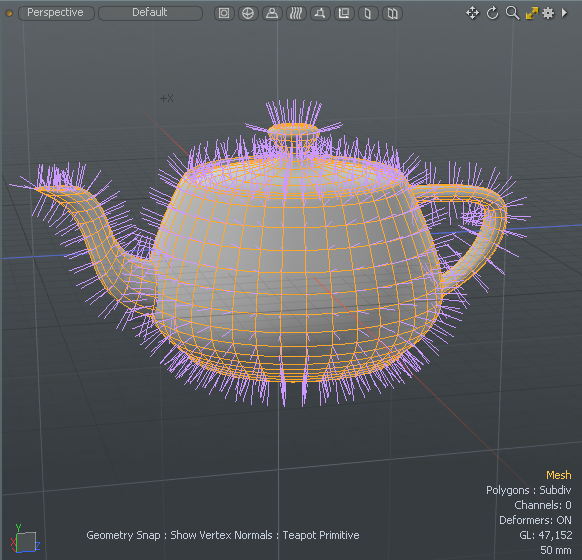Open the Perspective view type dropdown
582x560 pixels.
coord(56,13)
